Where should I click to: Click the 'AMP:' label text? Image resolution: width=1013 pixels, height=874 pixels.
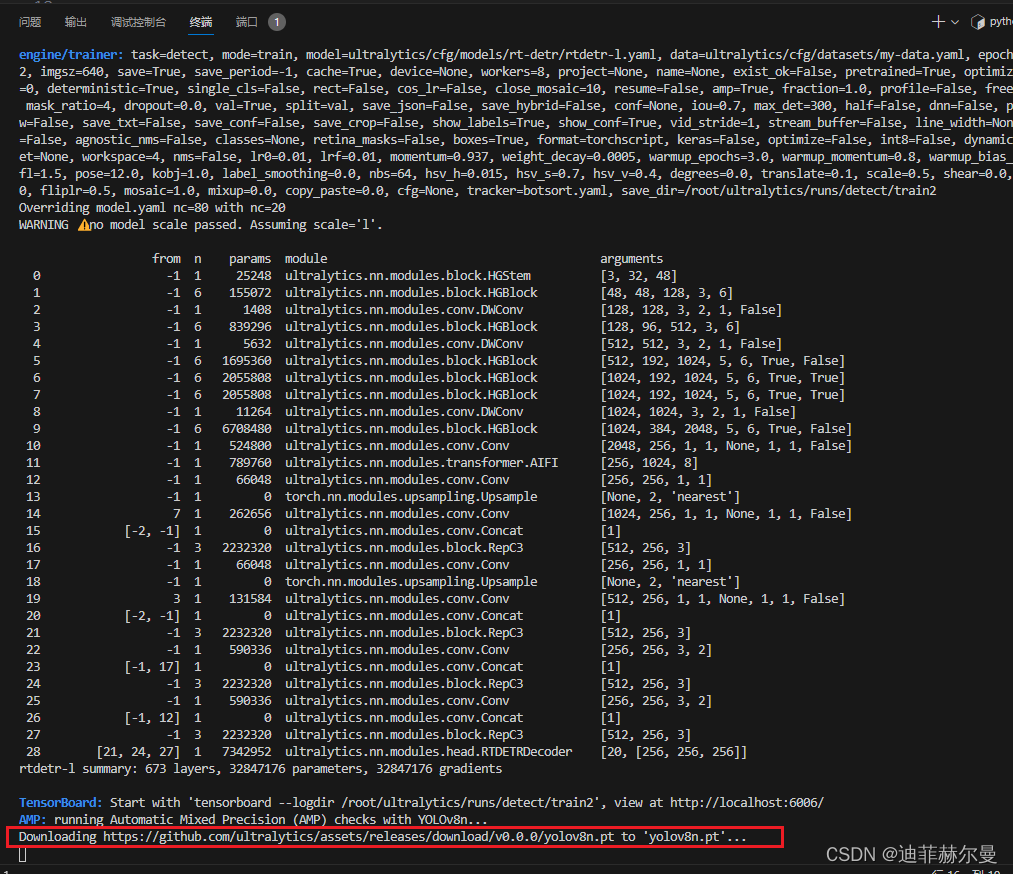[33, 819]
